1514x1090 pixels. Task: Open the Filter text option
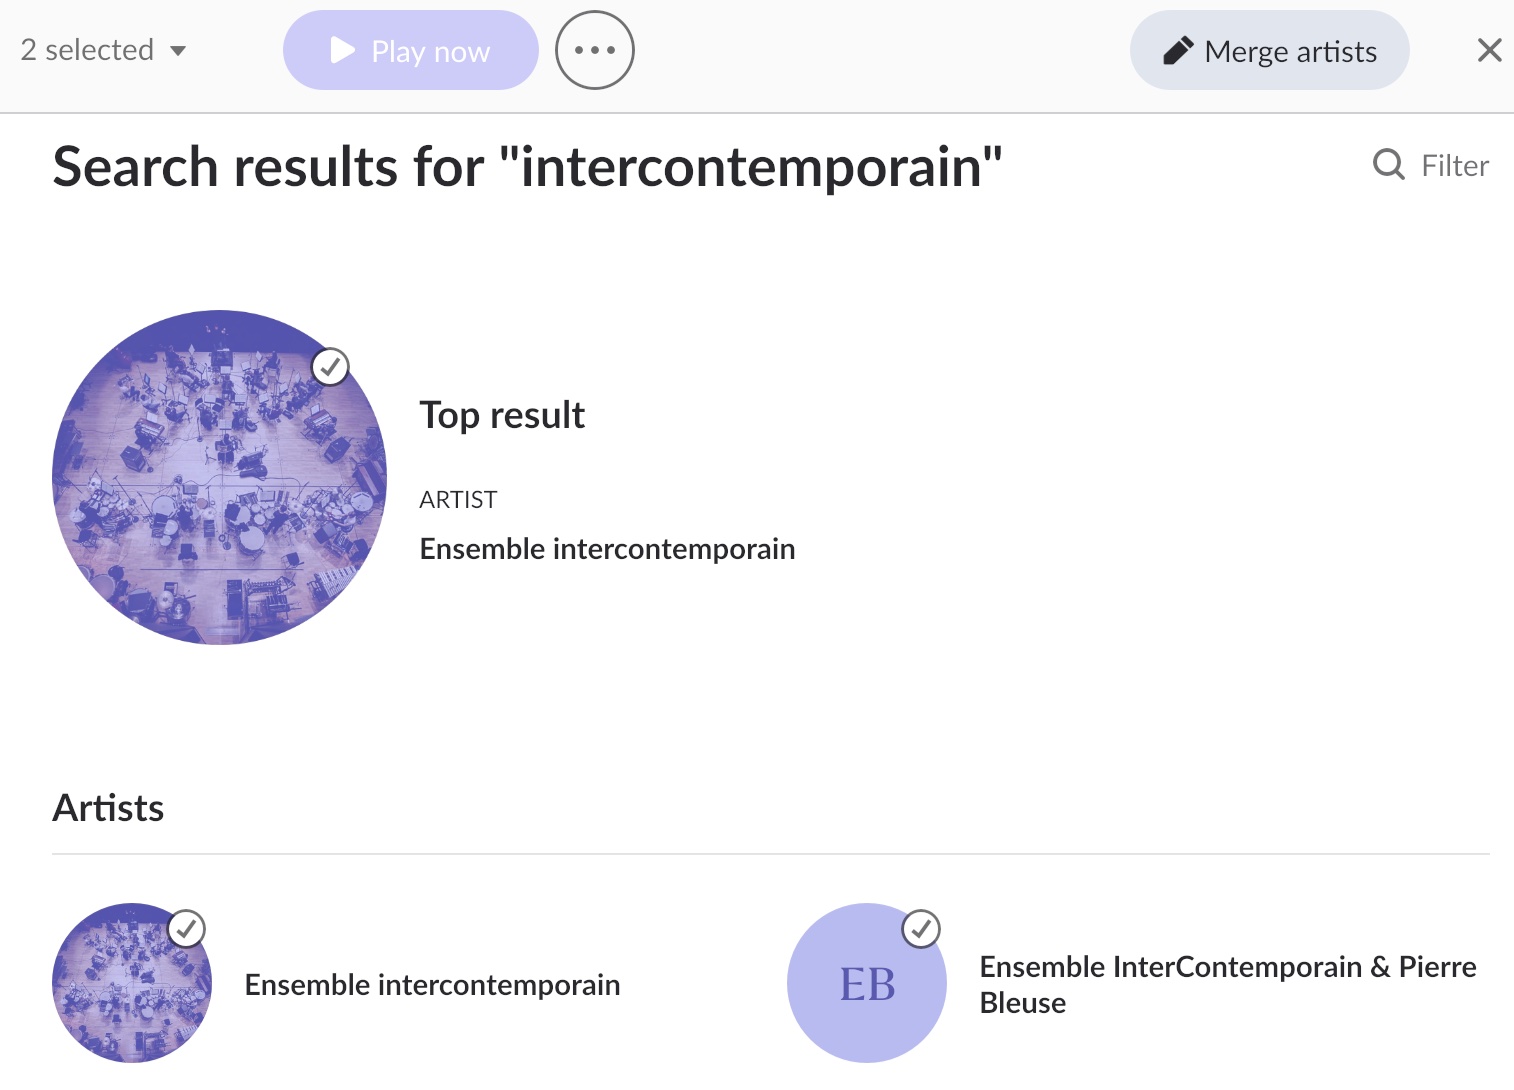pyautogui.click(x=1455, y=165)
